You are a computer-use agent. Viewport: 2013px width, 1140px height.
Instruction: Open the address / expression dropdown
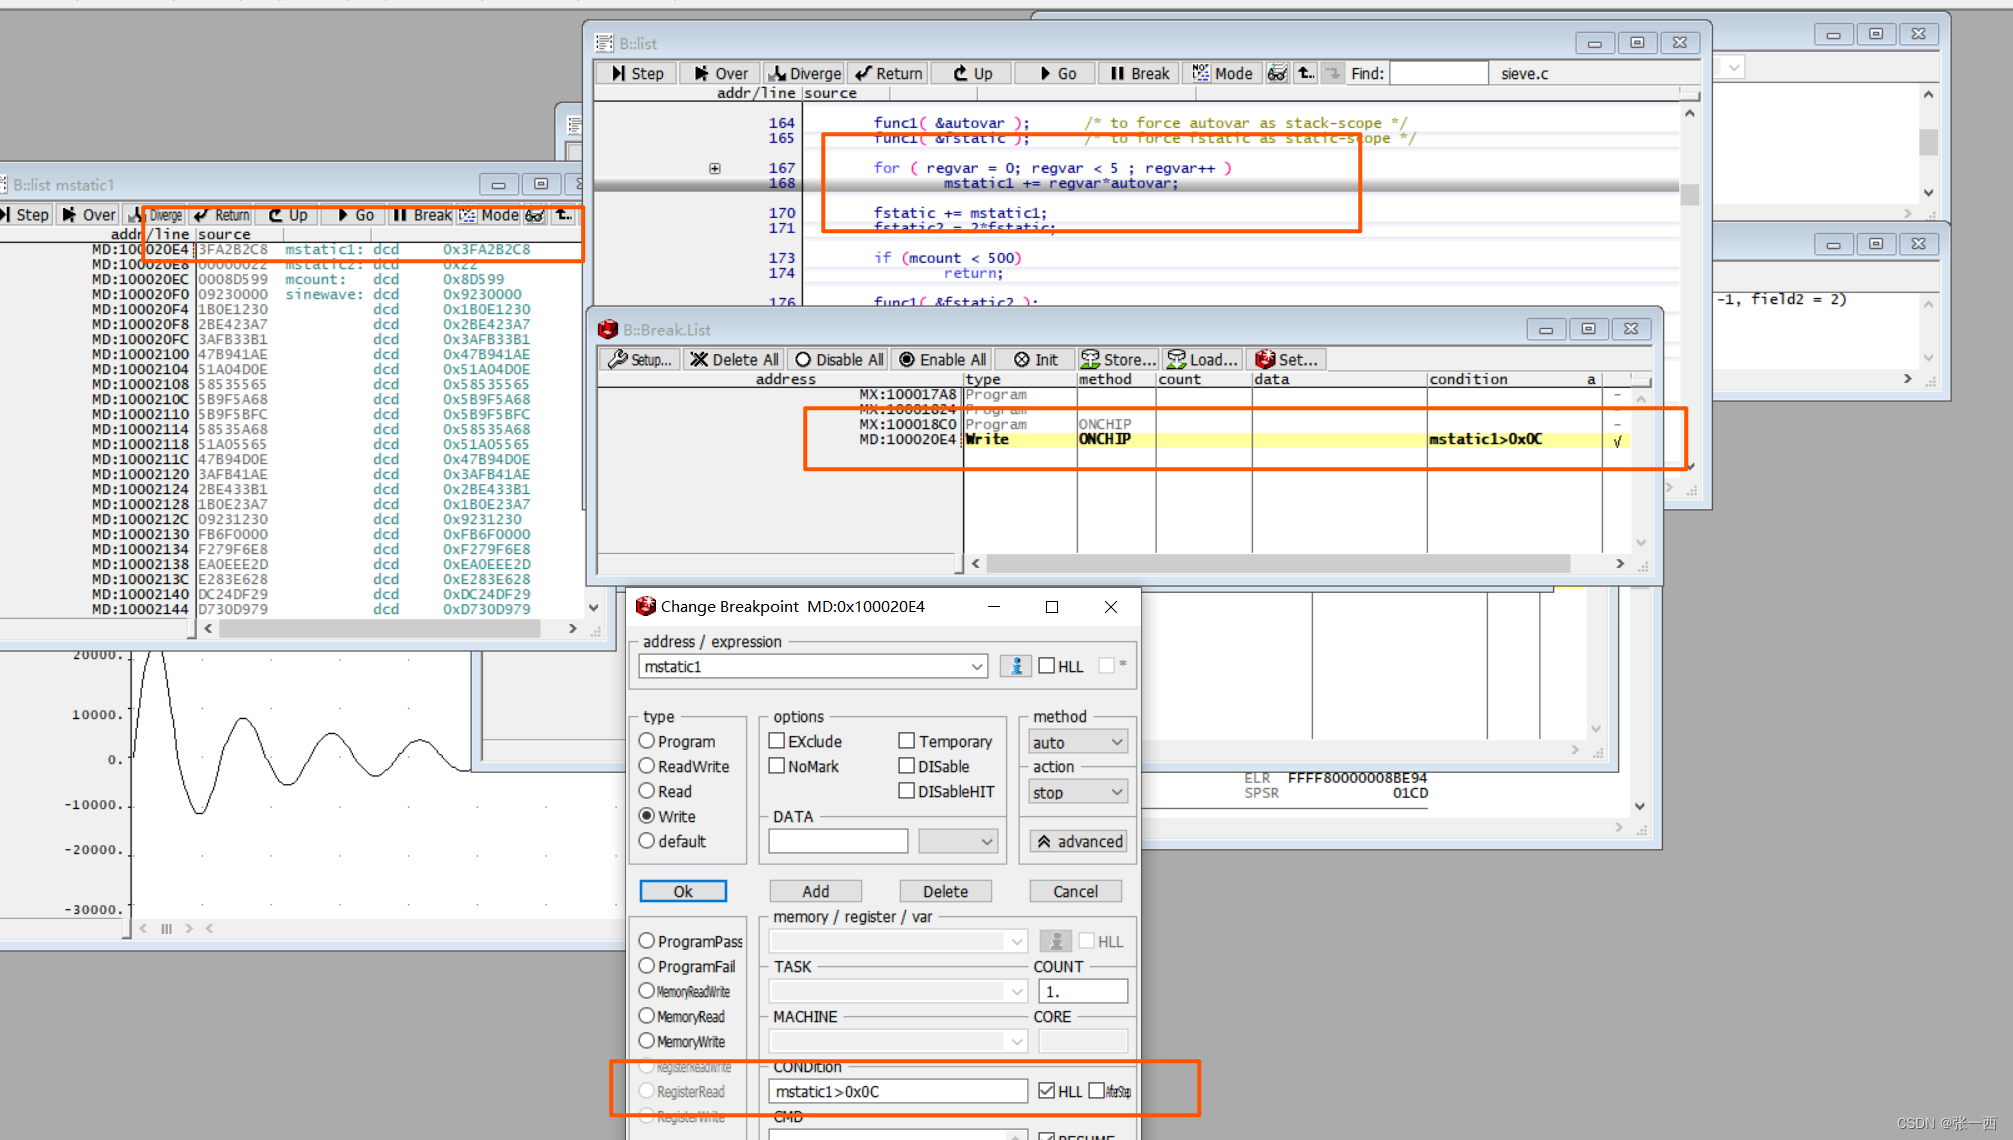click(x=976, y=667)
